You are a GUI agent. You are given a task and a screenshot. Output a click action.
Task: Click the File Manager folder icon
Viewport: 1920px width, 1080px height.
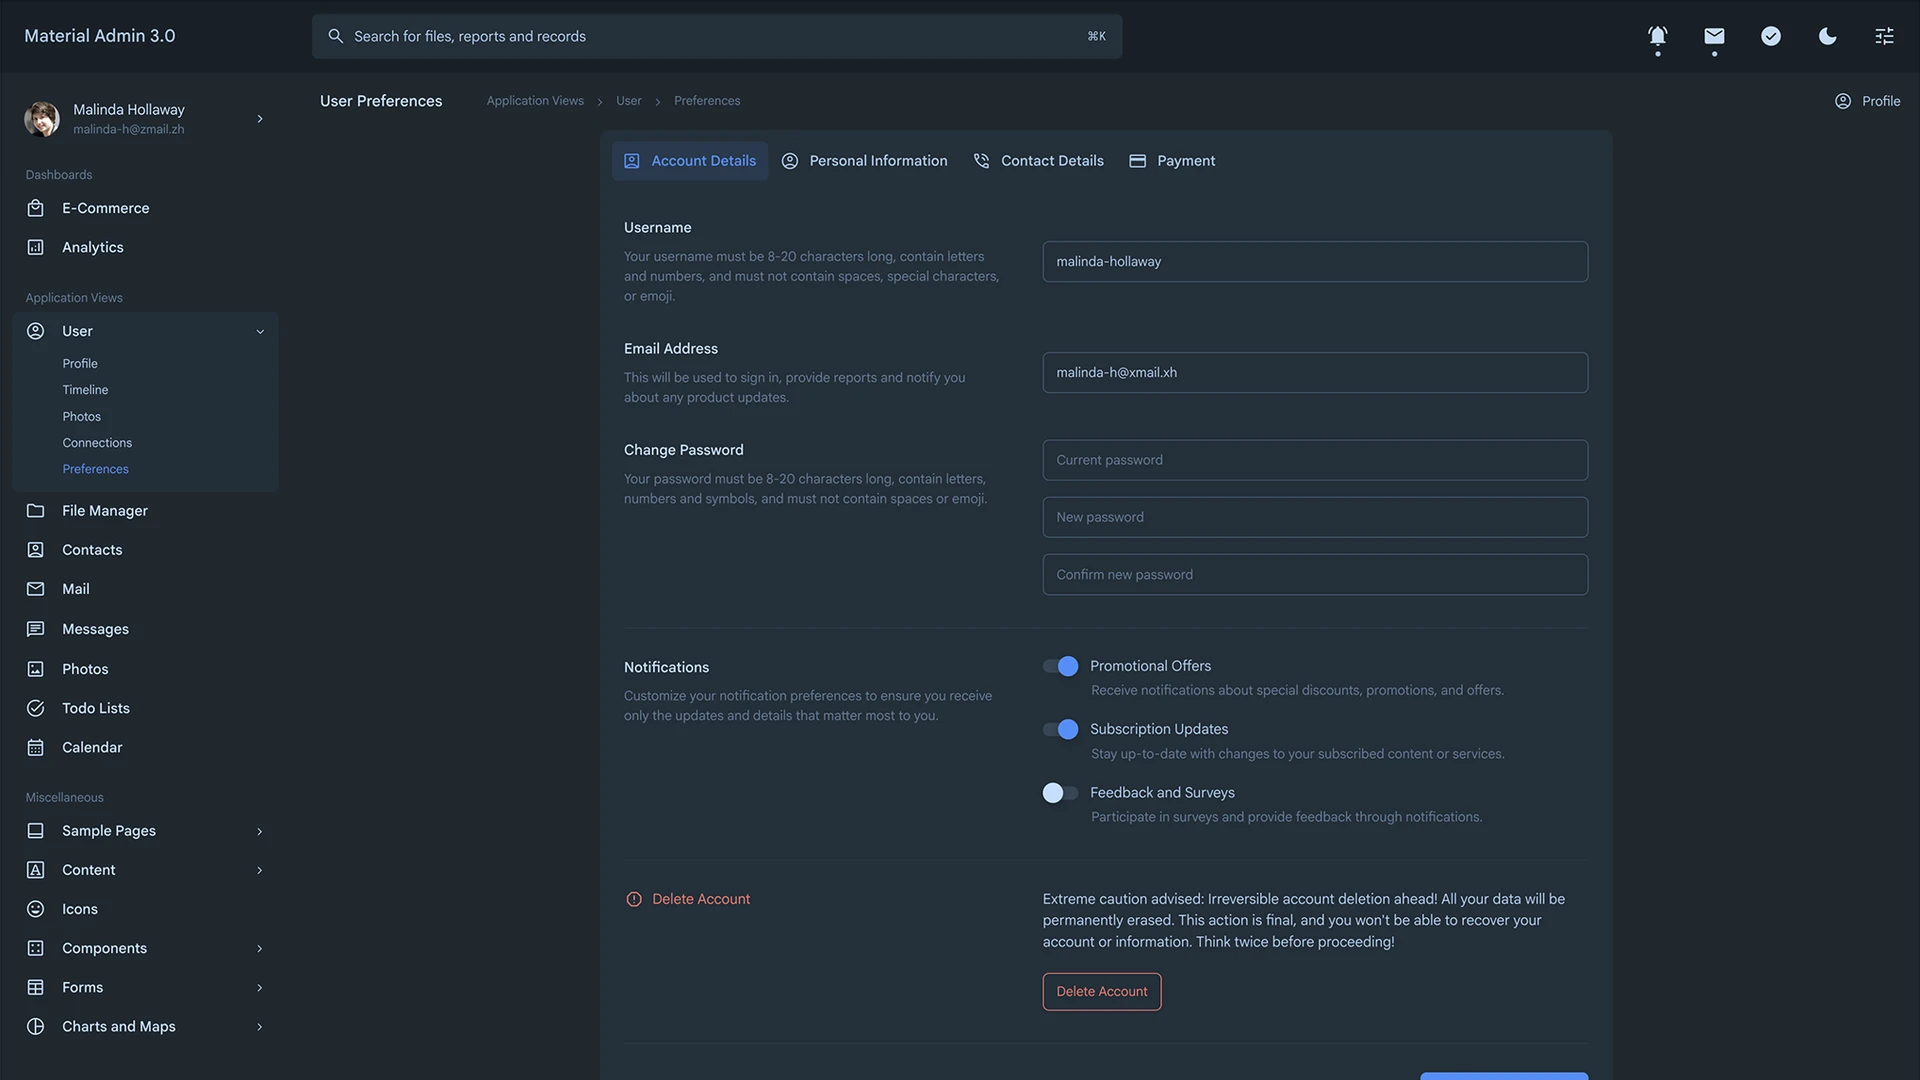click(x=36, y=510)
